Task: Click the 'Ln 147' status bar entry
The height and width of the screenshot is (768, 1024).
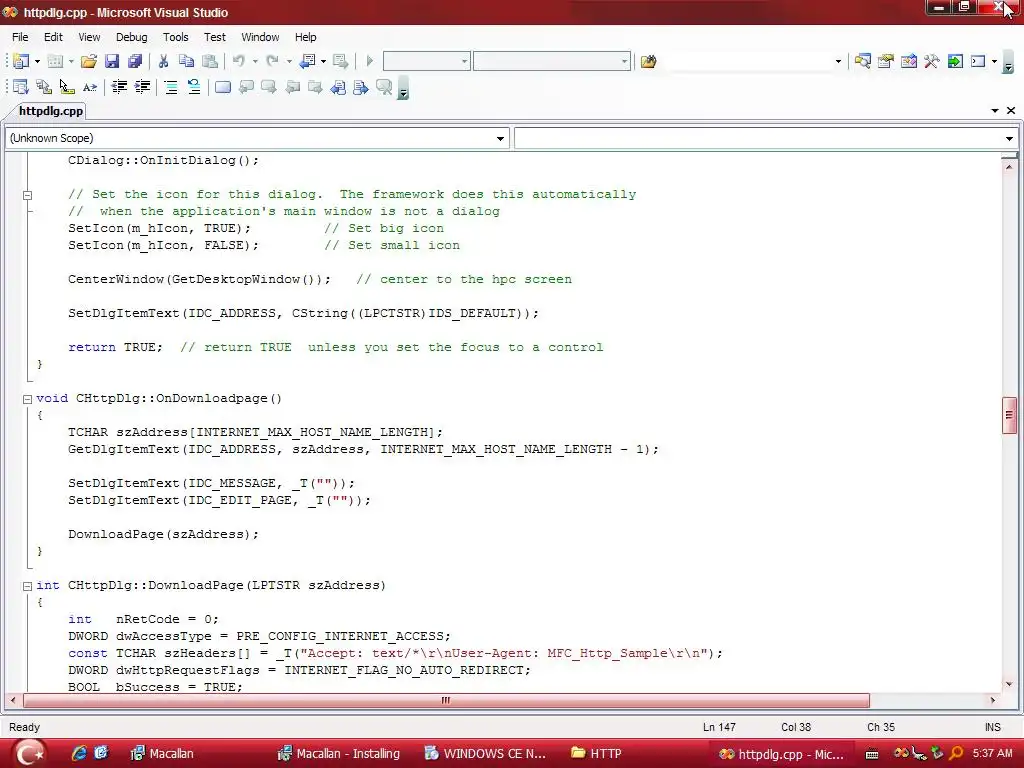Action: [x=719, y=727]
